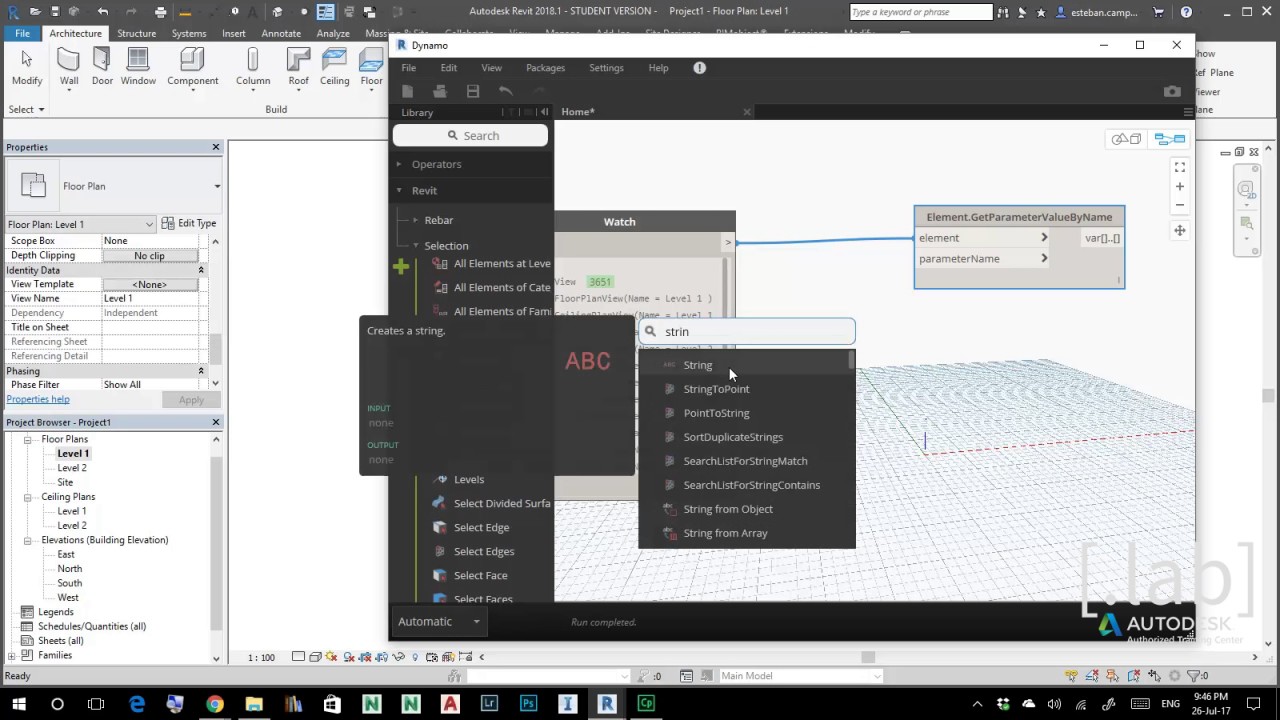Open Revit Systems ribbon tab
The image size is (1280, 720).
[x=189, y=33]
